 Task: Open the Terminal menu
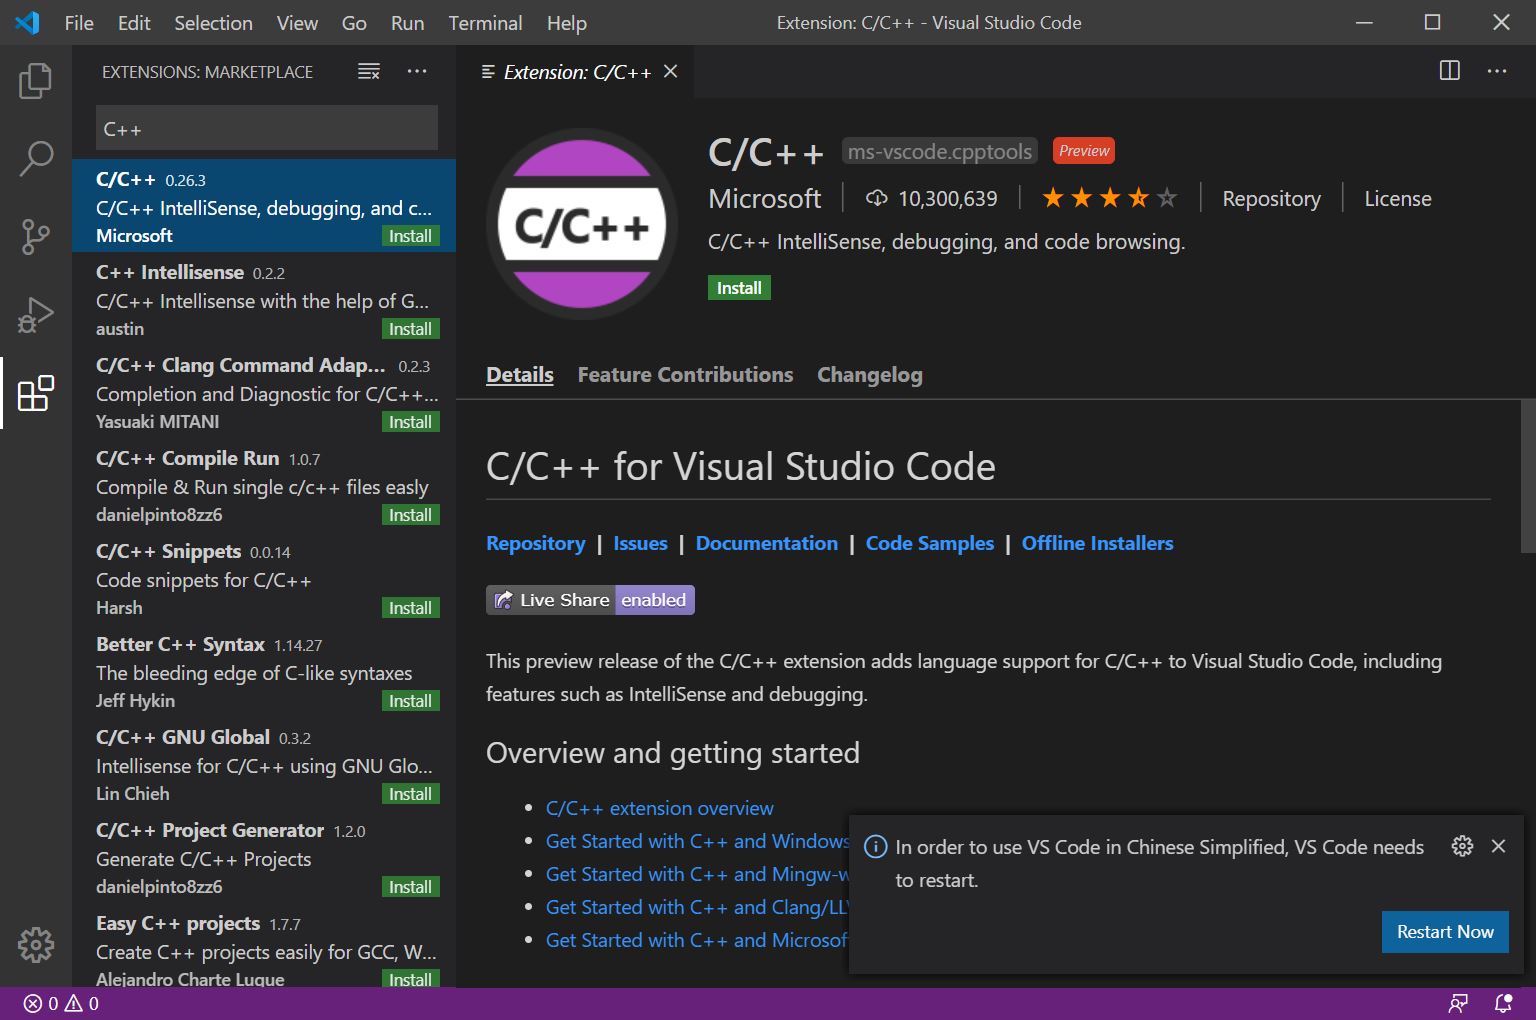[x=485, y=23]
